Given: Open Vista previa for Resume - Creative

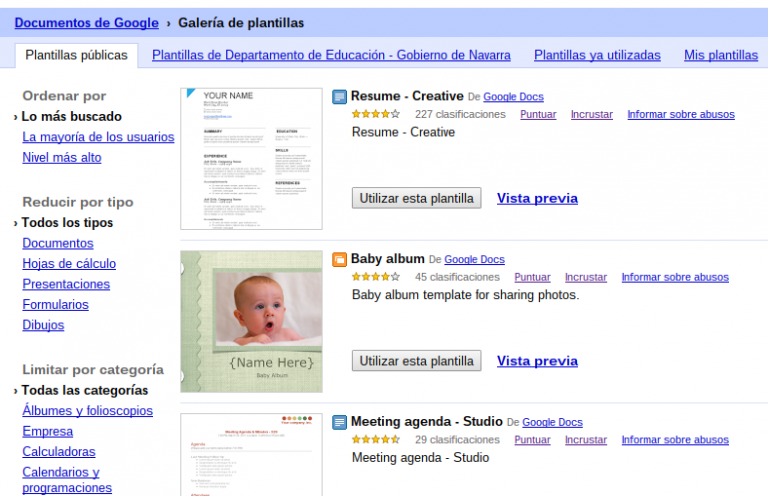Looking at the screenshot, I should [x=537, y=198].
